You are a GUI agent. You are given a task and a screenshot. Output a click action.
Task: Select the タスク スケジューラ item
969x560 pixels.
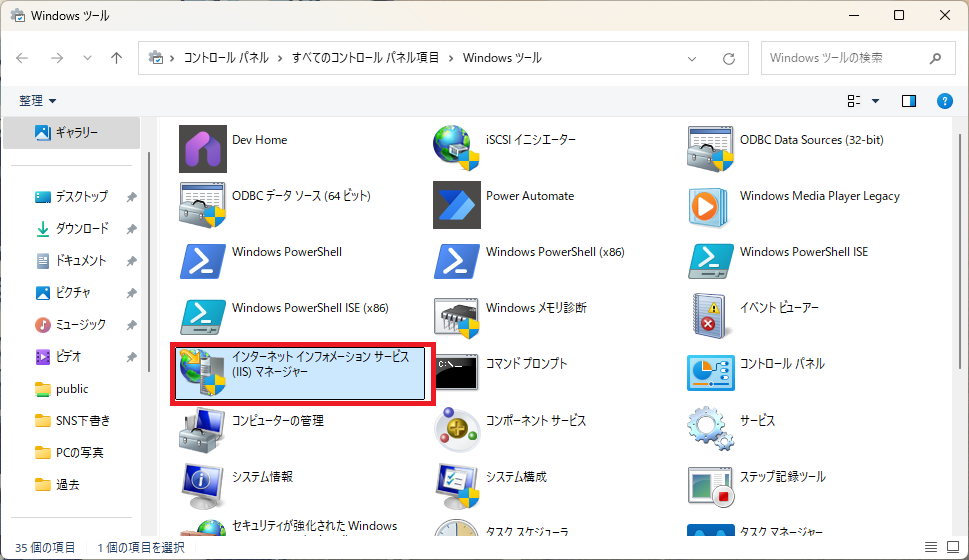(501, 527)
